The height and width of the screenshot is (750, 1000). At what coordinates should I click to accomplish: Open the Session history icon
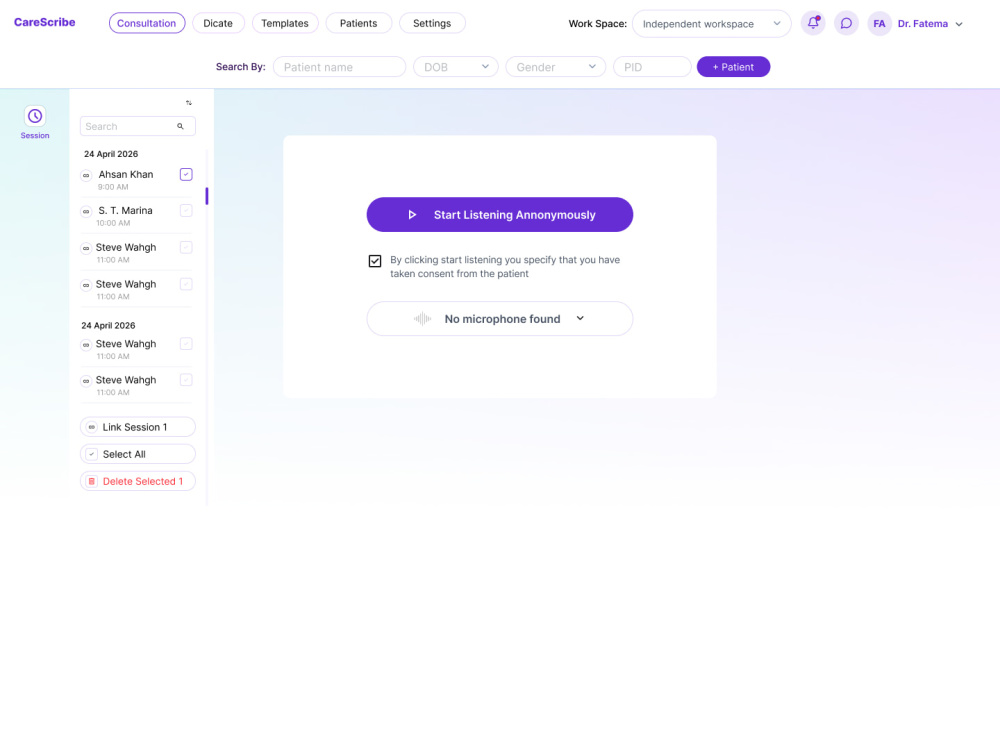click(35, 116)
